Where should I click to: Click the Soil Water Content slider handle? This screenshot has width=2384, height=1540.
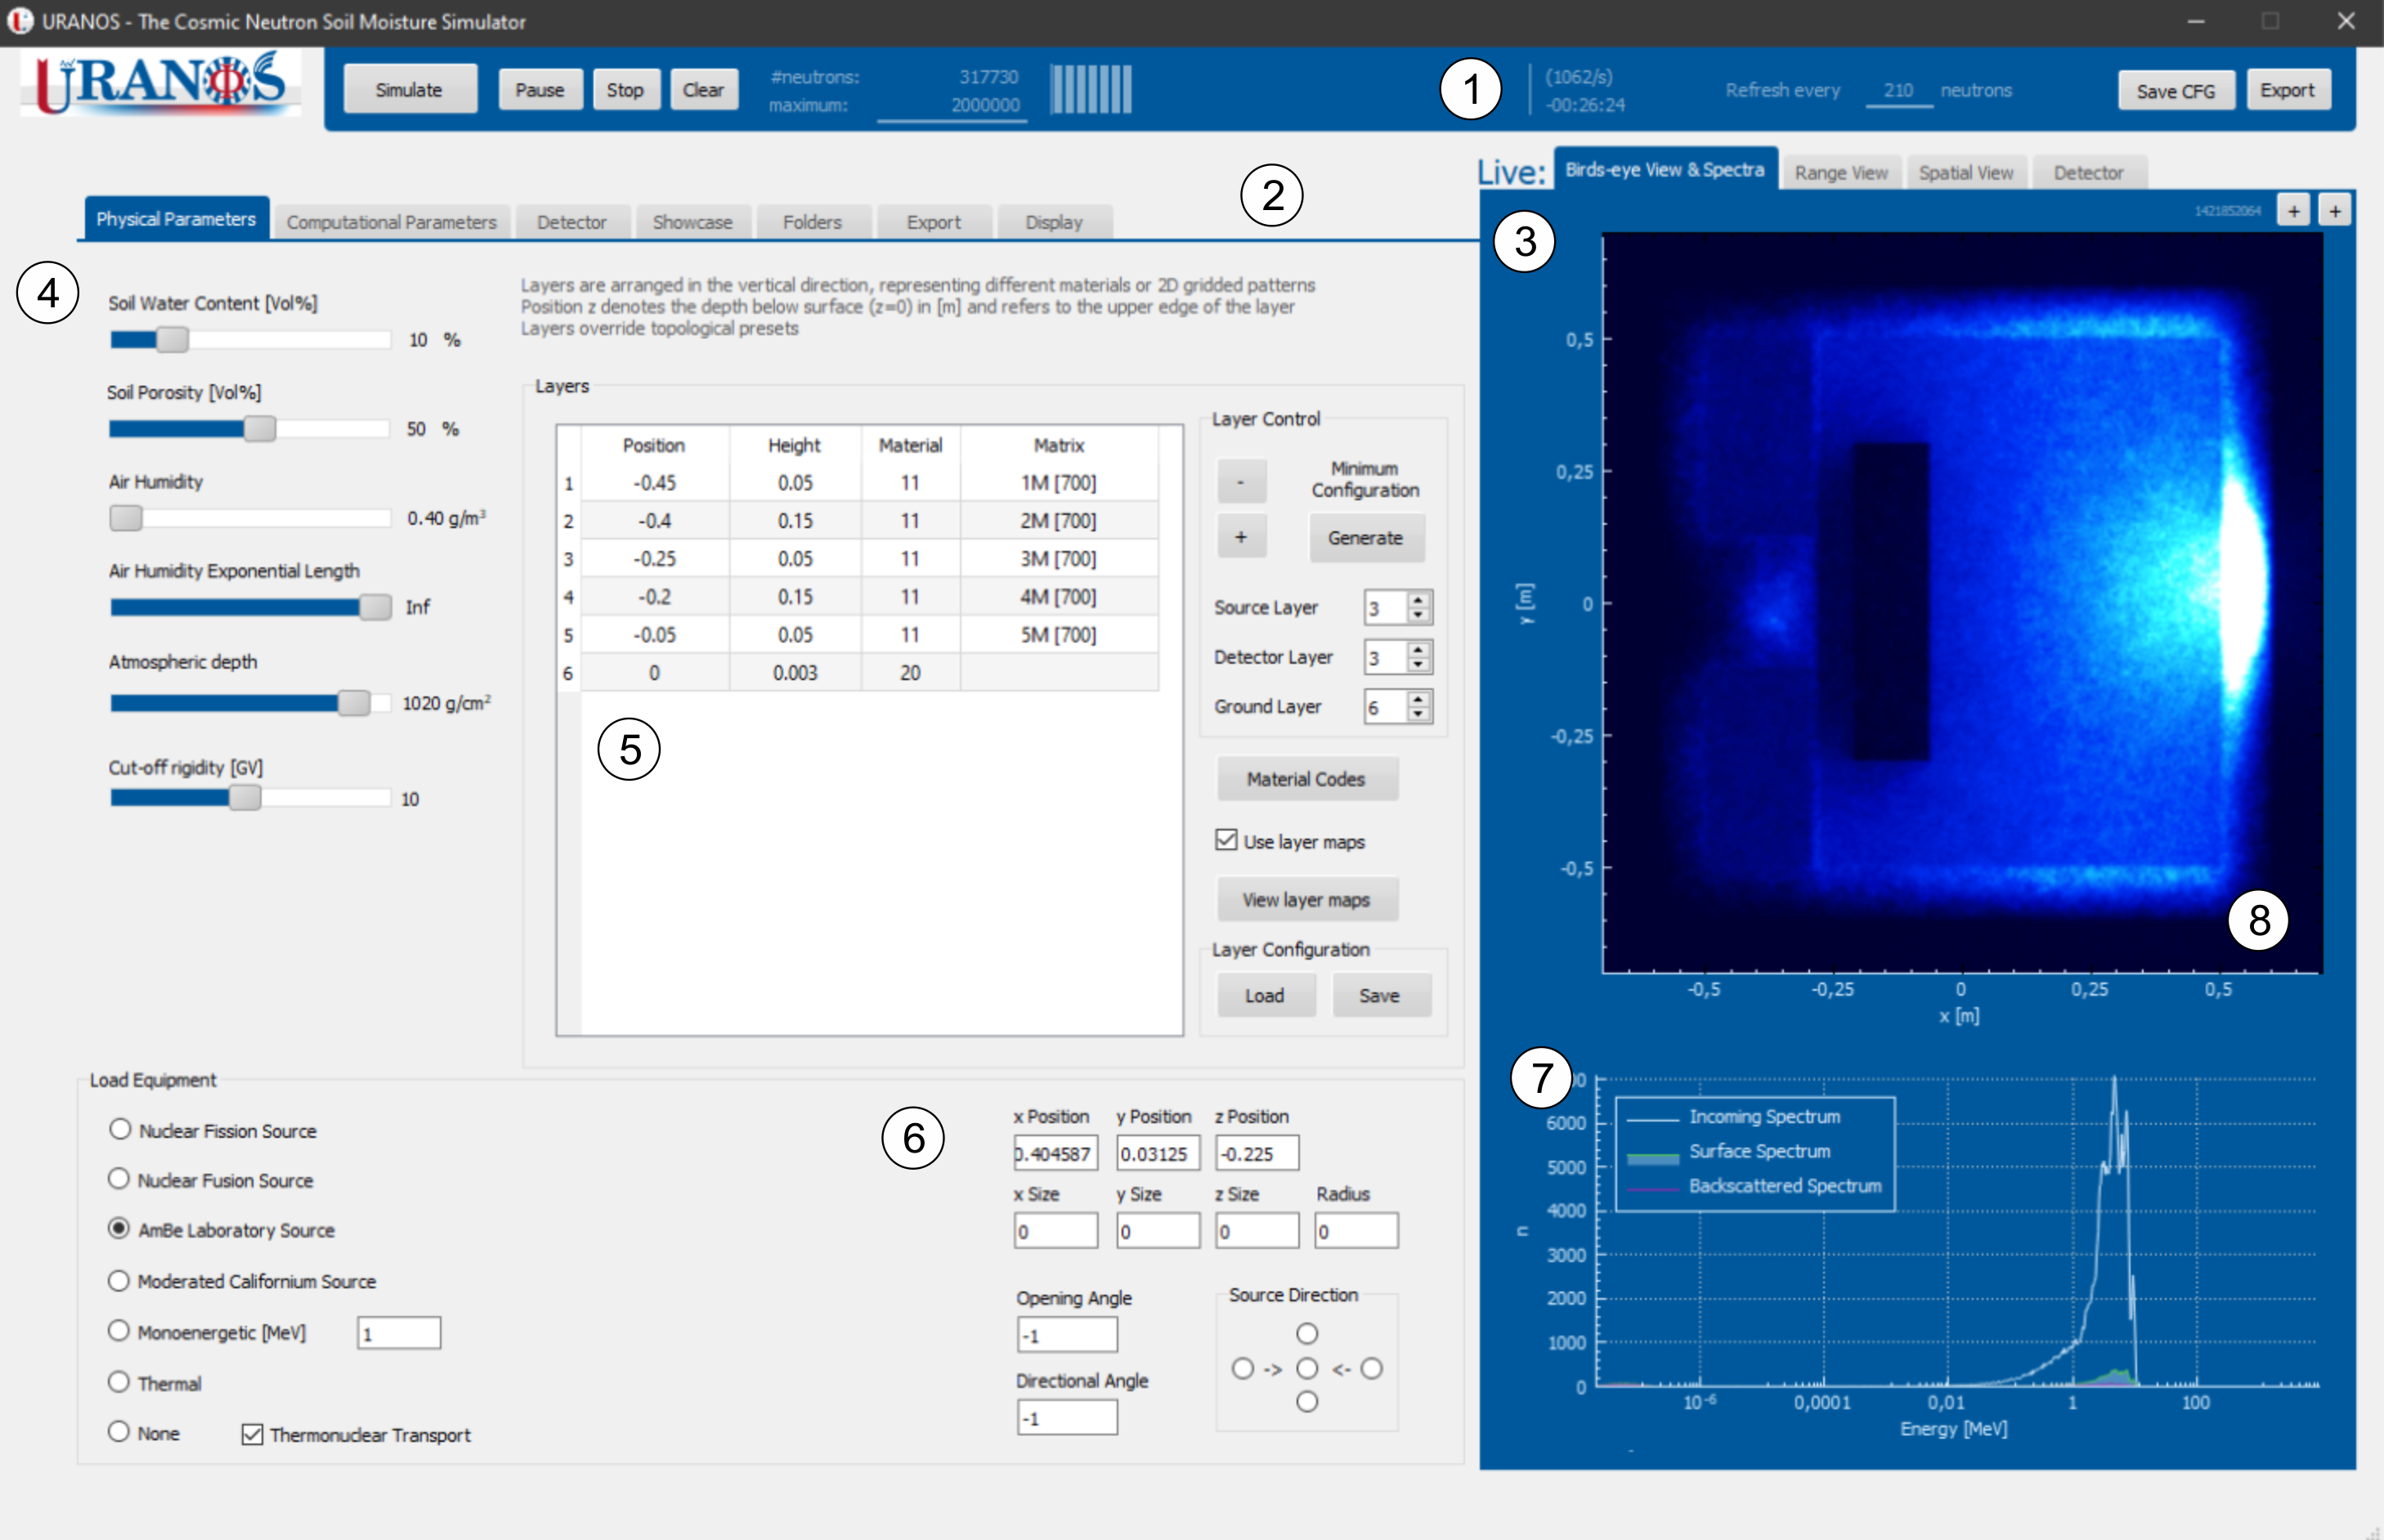pyautogui.click(x=172, y=340)
